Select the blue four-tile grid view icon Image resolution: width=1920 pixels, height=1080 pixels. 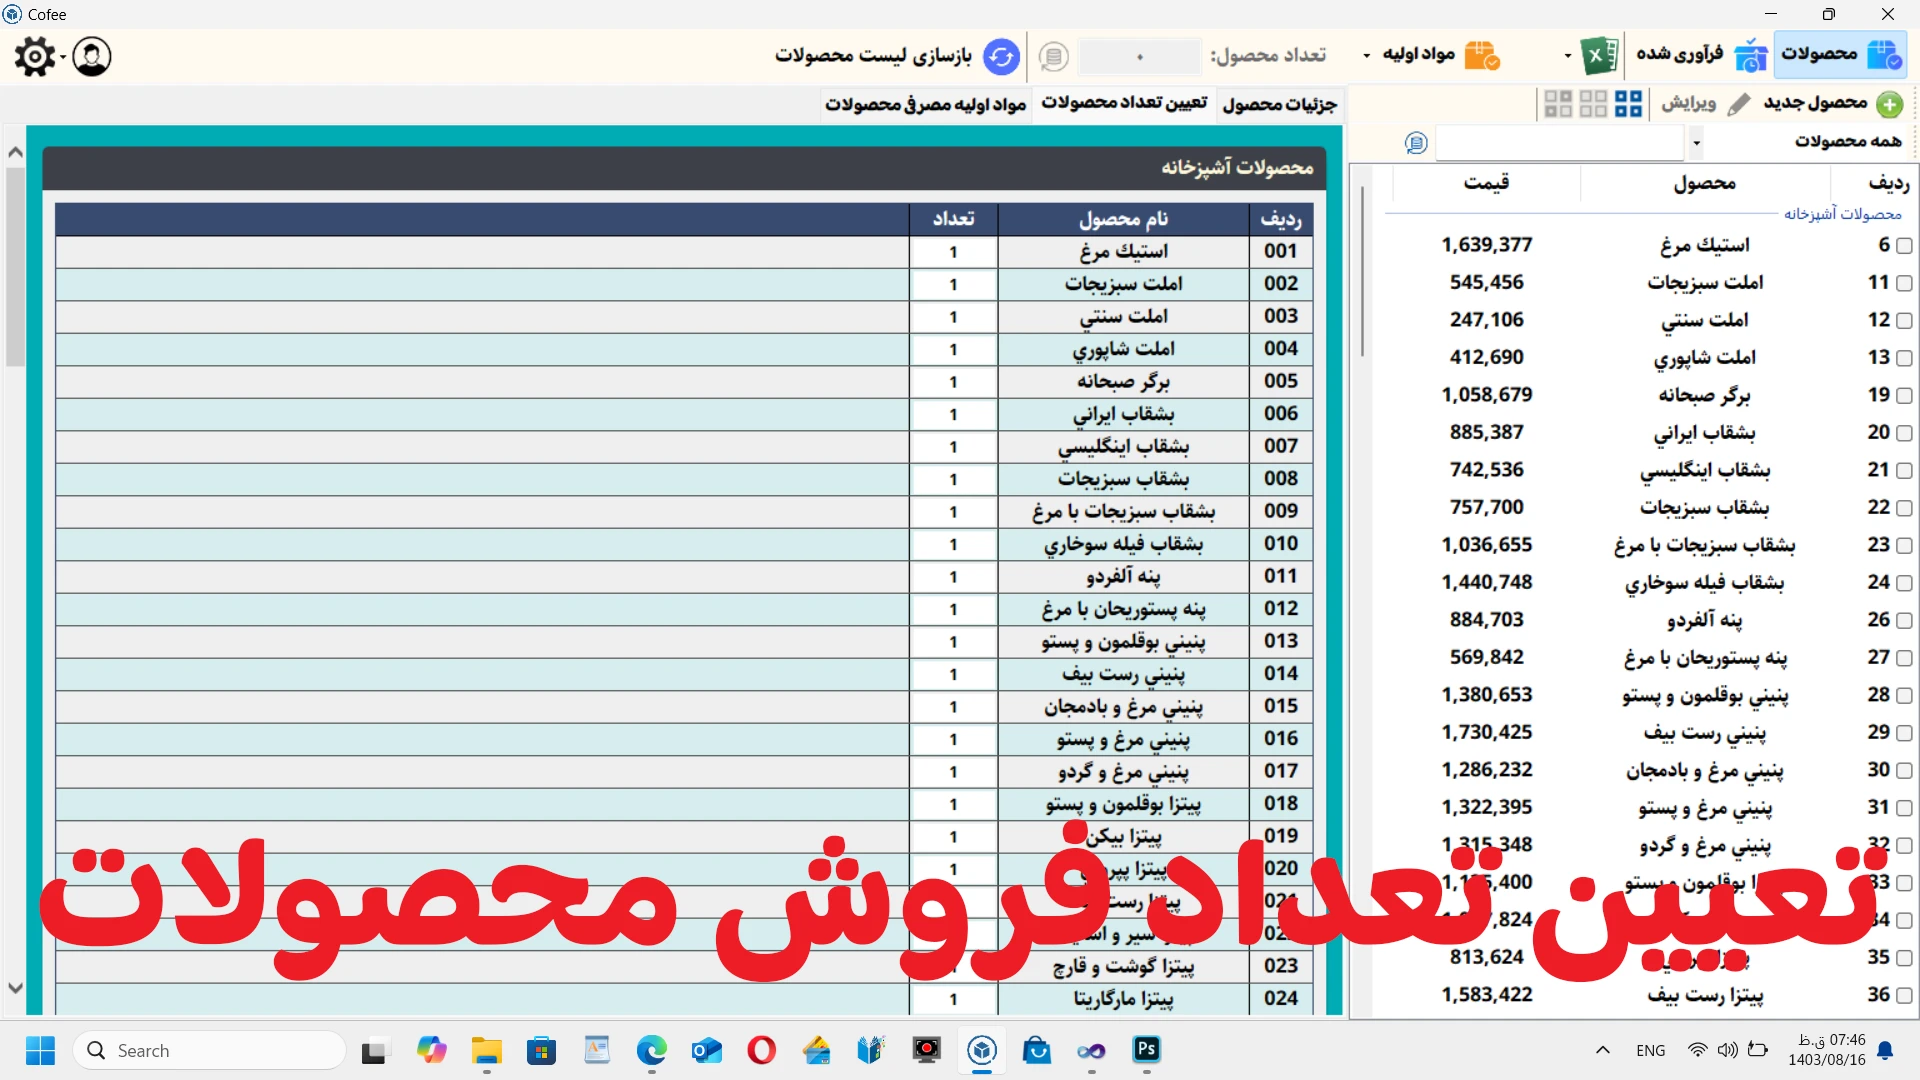tap(1629, 104)
